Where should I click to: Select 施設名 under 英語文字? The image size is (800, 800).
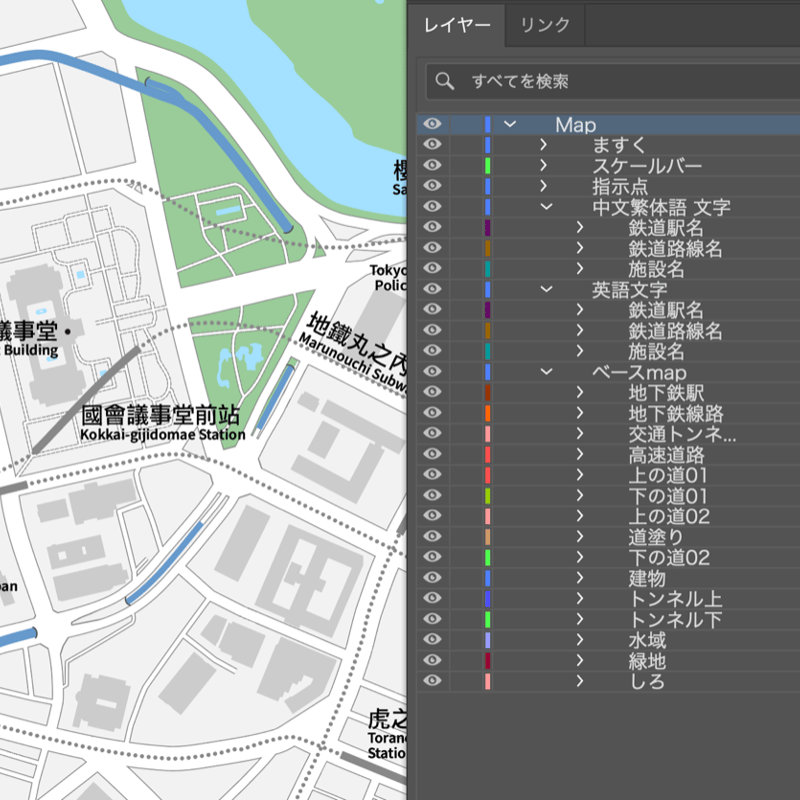click(x=656, y=352)
